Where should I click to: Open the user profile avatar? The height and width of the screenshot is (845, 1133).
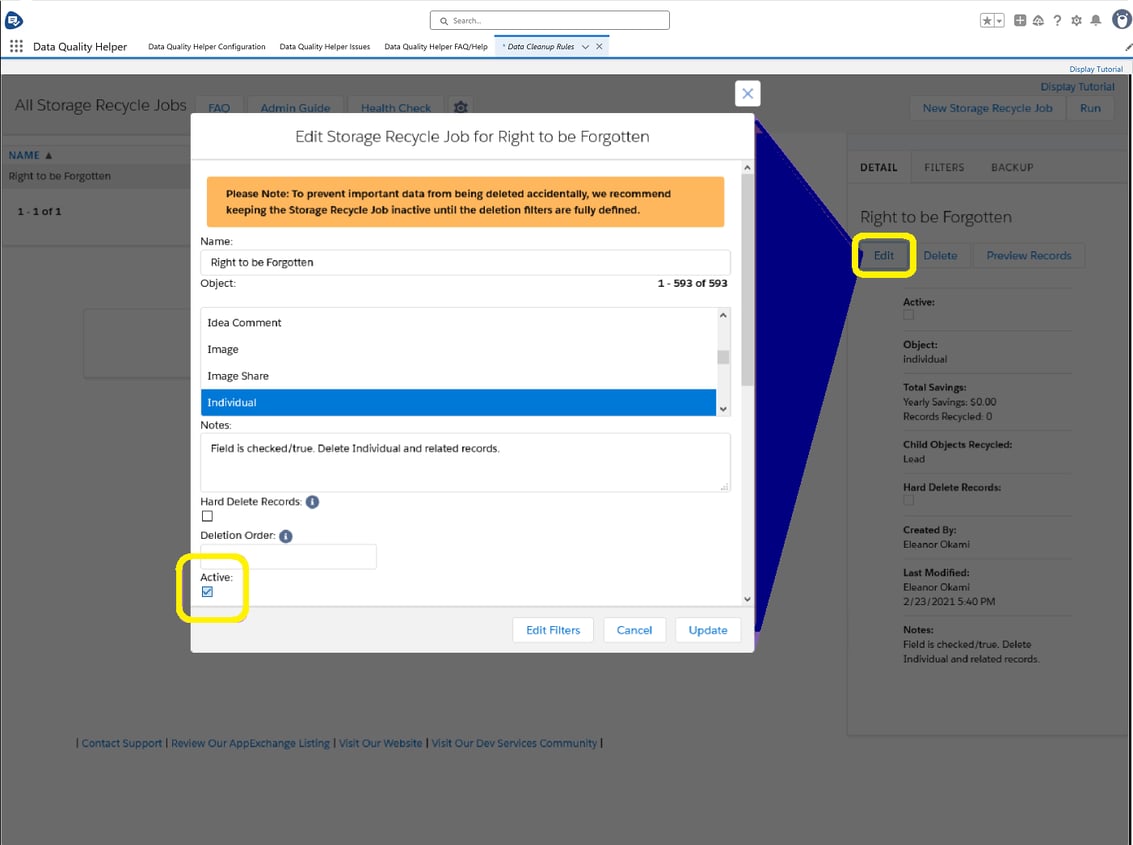1122,20
